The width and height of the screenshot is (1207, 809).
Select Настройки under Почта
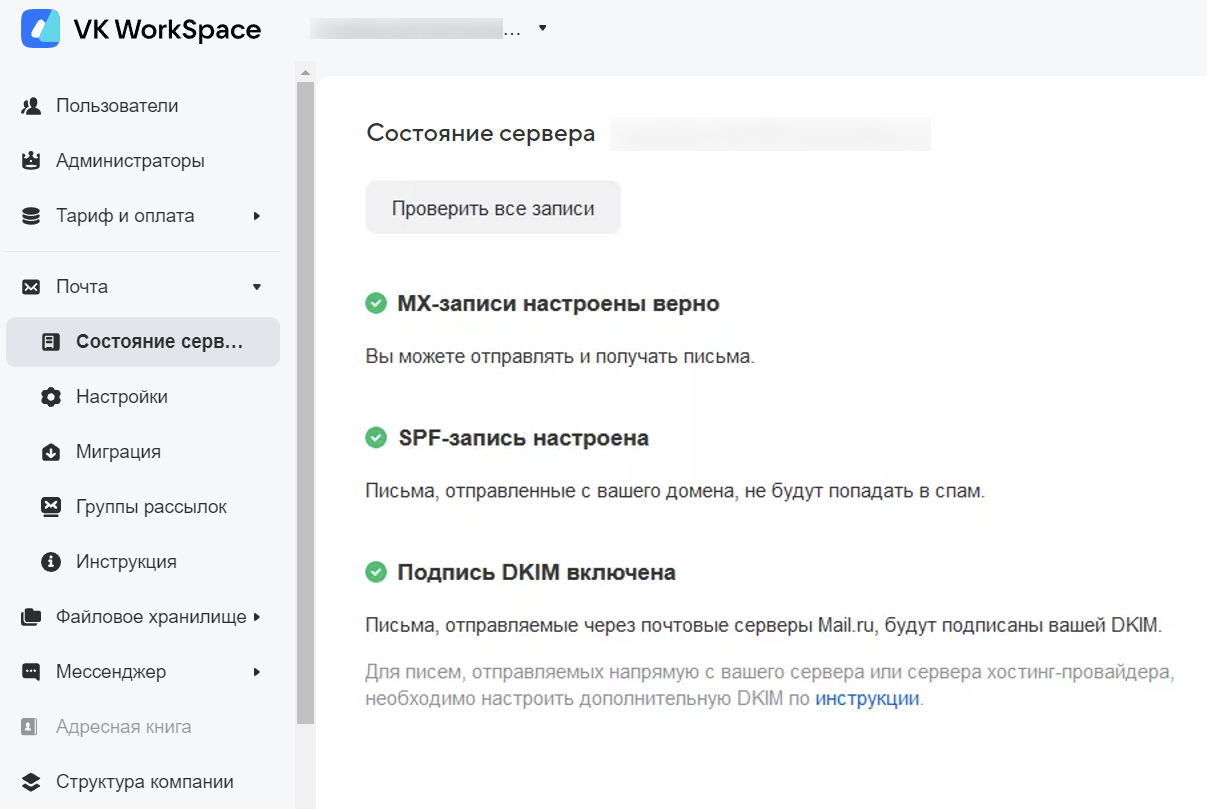[142, 397]
